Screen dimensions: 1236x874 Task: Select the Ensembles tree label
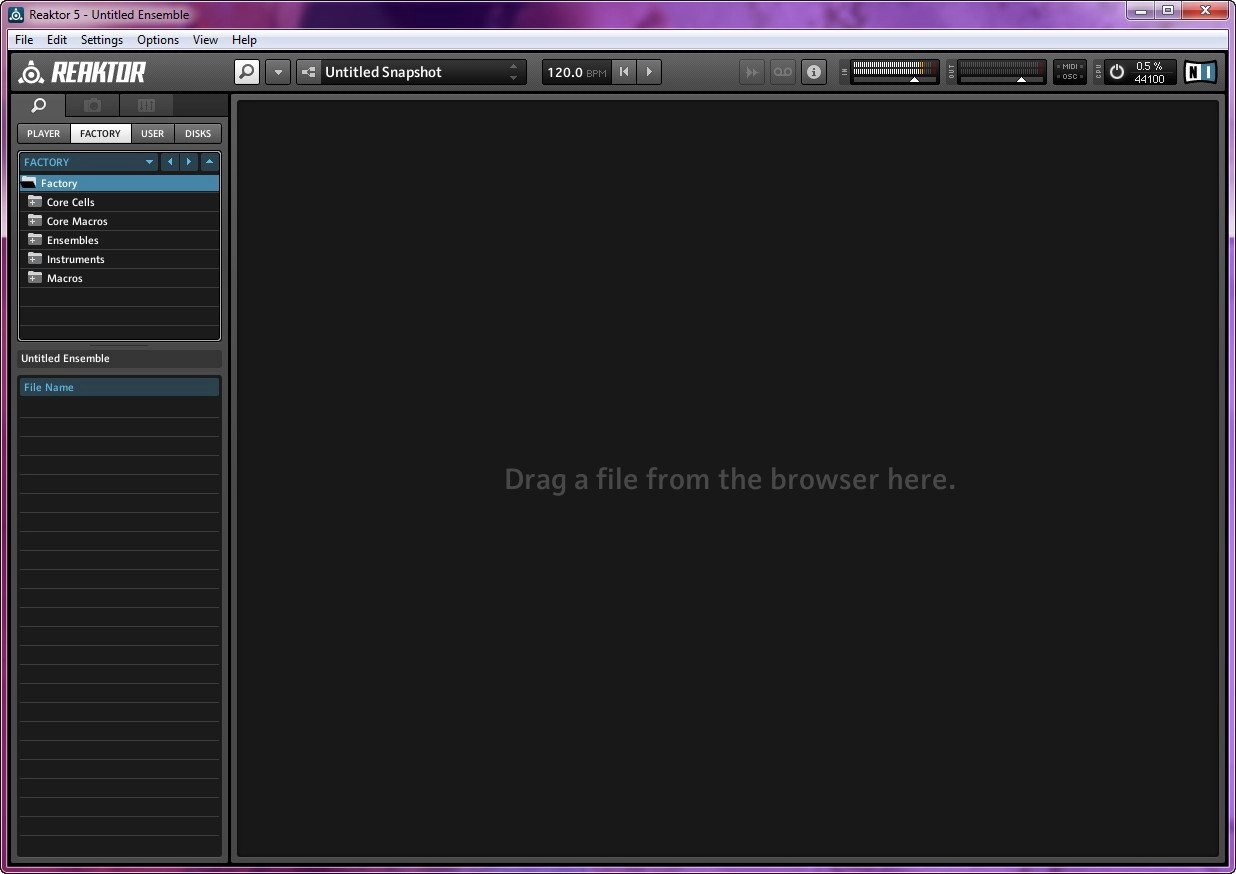point(73,240)
